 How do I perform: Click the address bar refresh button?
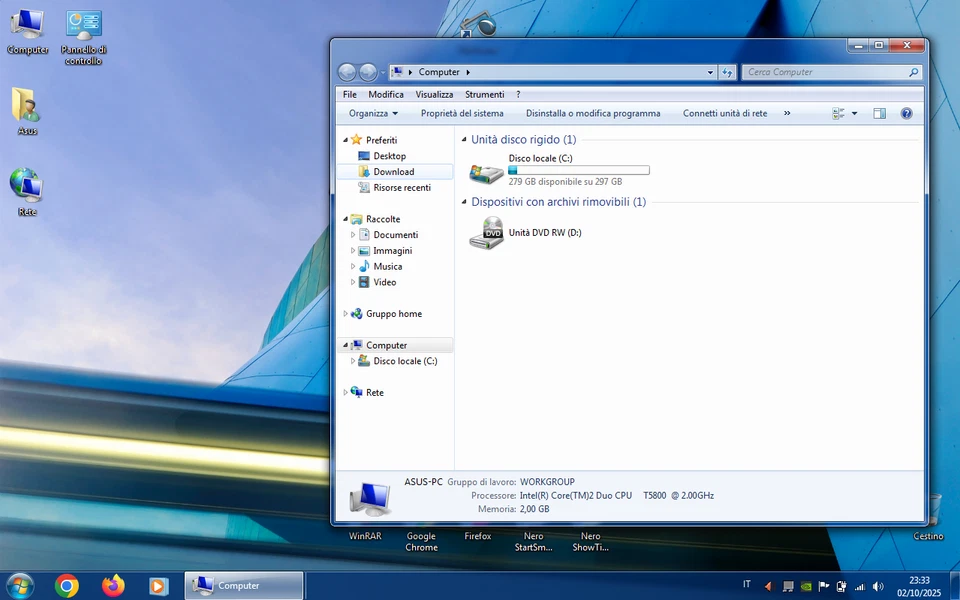coord(728,72)
